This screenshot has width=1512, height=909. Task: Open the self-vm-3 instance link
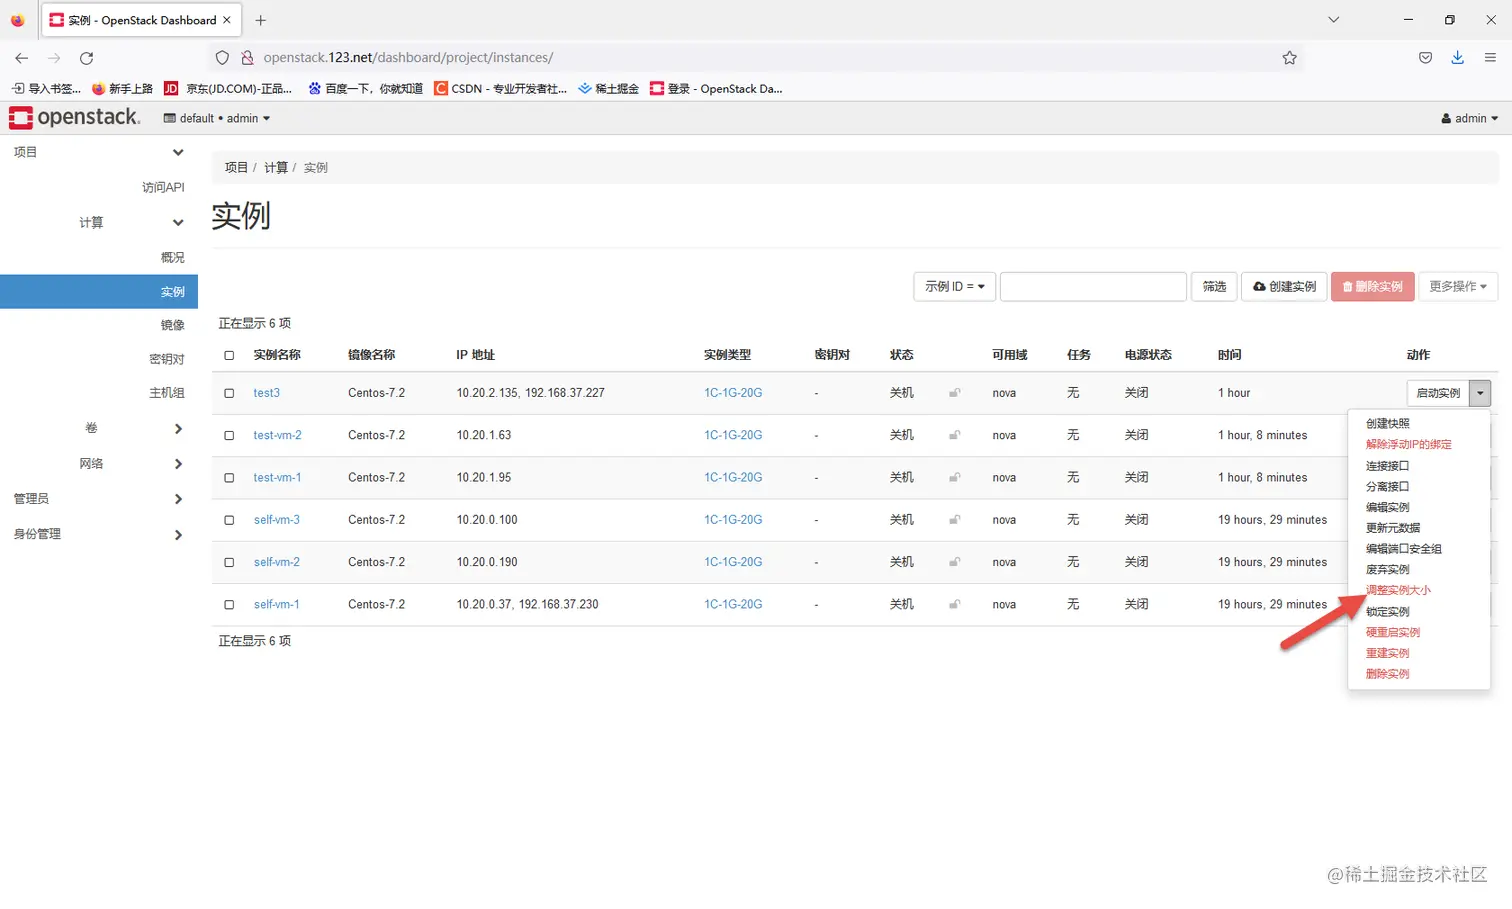click(277, 520)
